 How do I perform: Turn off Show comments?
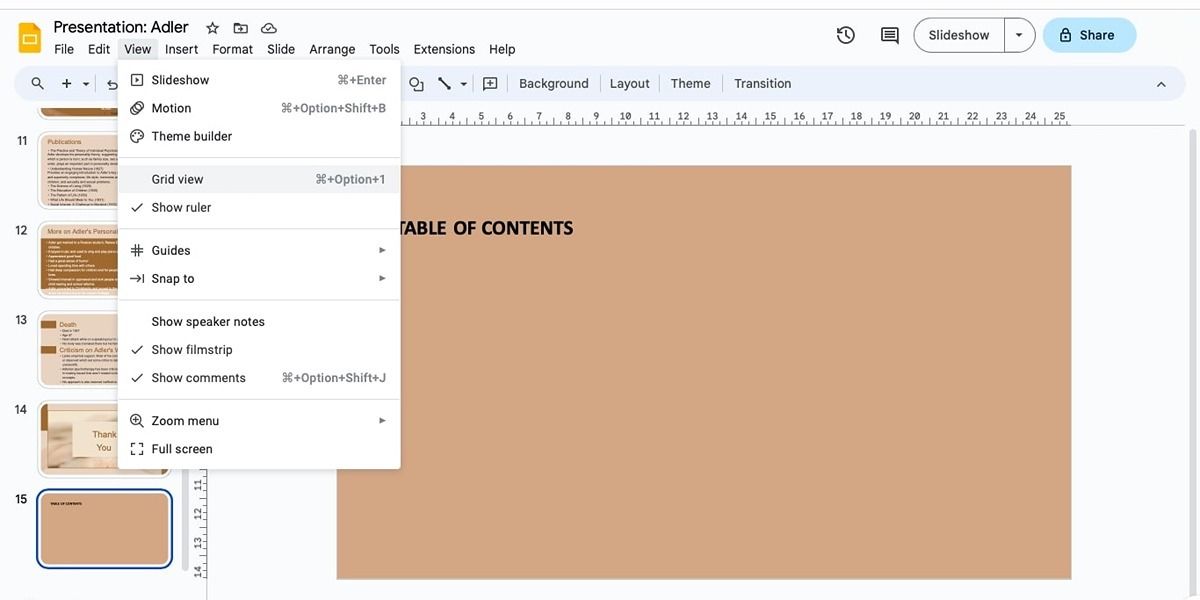(x=198, y=377)
